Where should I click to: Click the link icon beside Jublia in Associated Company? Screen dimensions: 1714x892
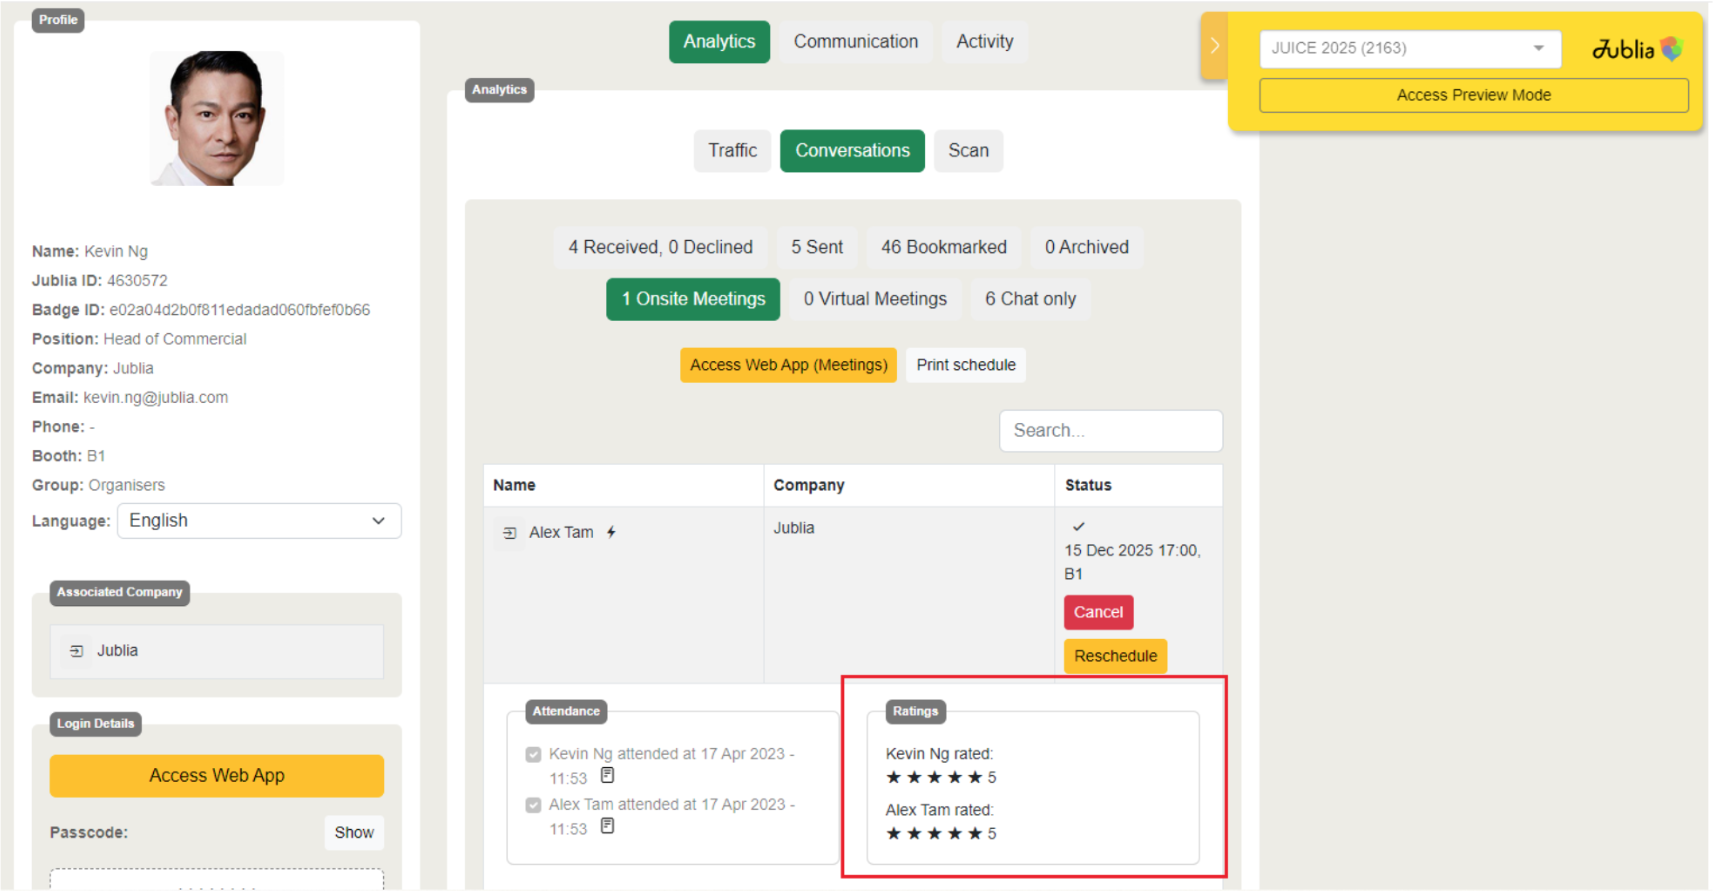(76, 651)
